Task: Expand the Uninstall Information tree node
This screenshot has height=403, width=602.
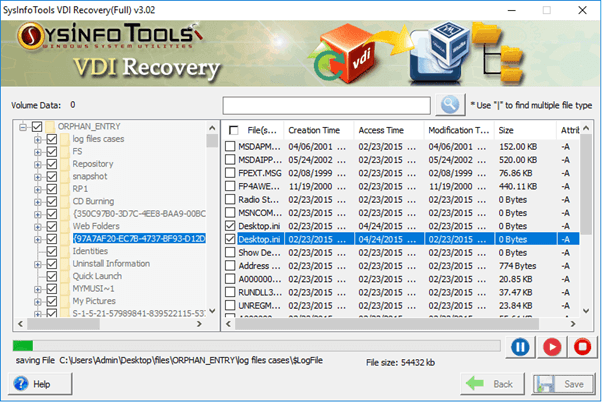Action: pyautogui.click(x=38, y=264)
